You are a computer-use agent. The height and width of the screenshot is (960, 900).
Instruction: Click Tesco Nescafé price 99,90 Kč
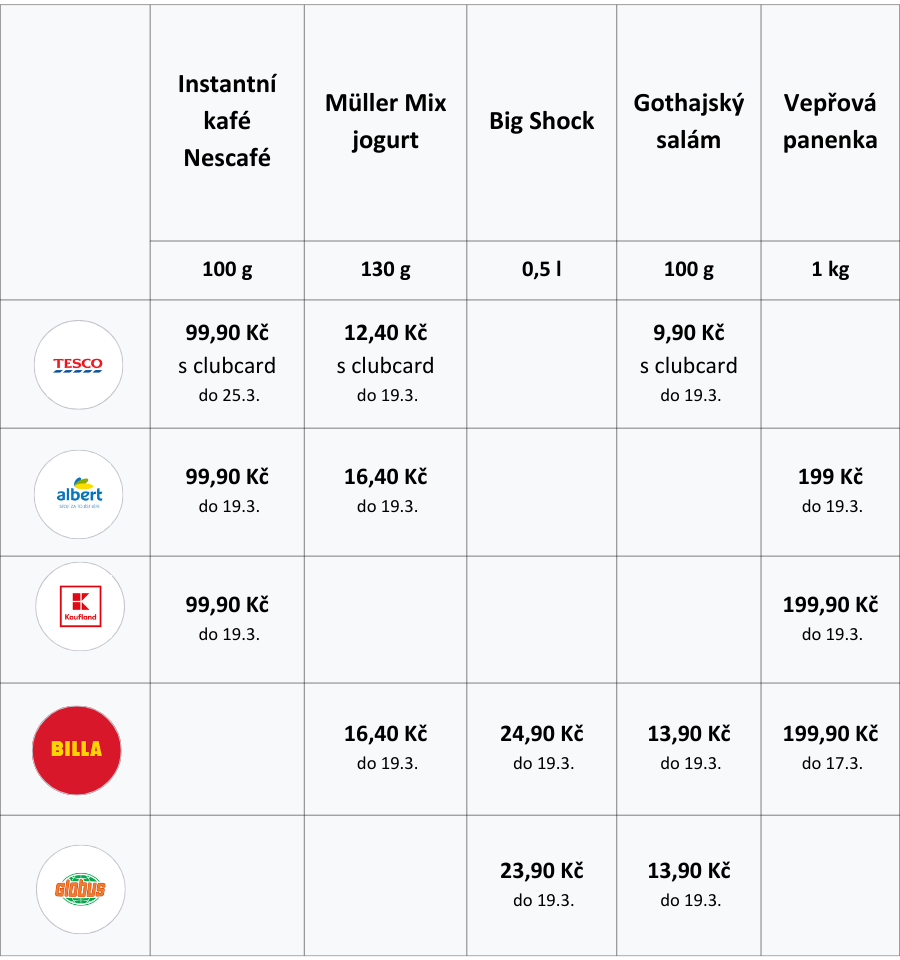227,332
